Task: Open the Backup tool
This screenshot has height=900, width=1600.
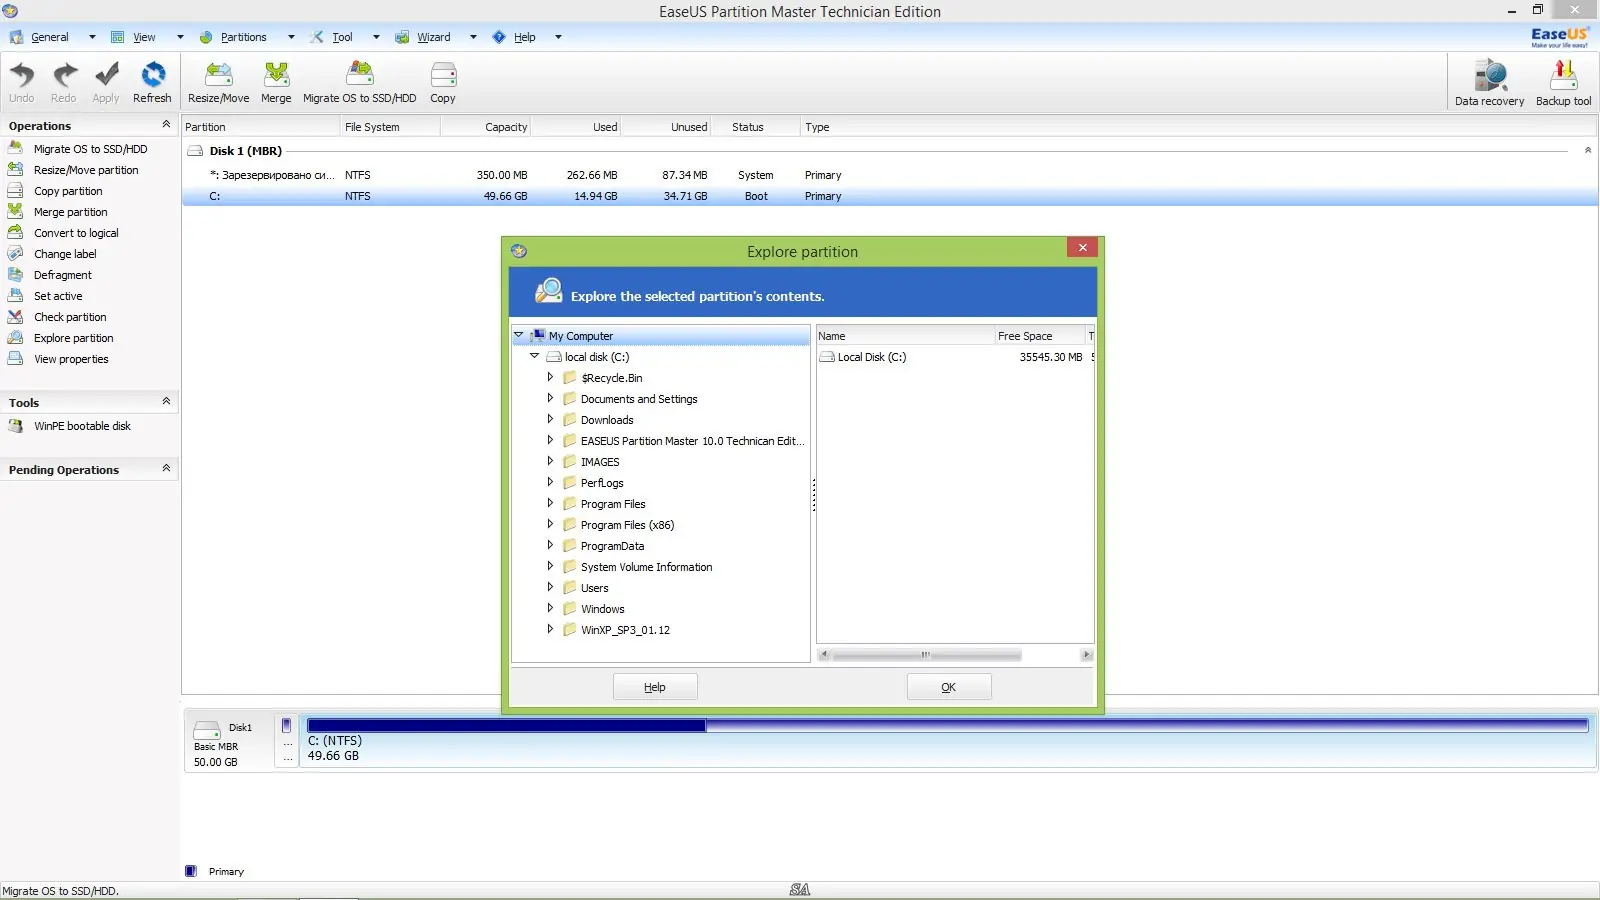Action: point(1563,82)
